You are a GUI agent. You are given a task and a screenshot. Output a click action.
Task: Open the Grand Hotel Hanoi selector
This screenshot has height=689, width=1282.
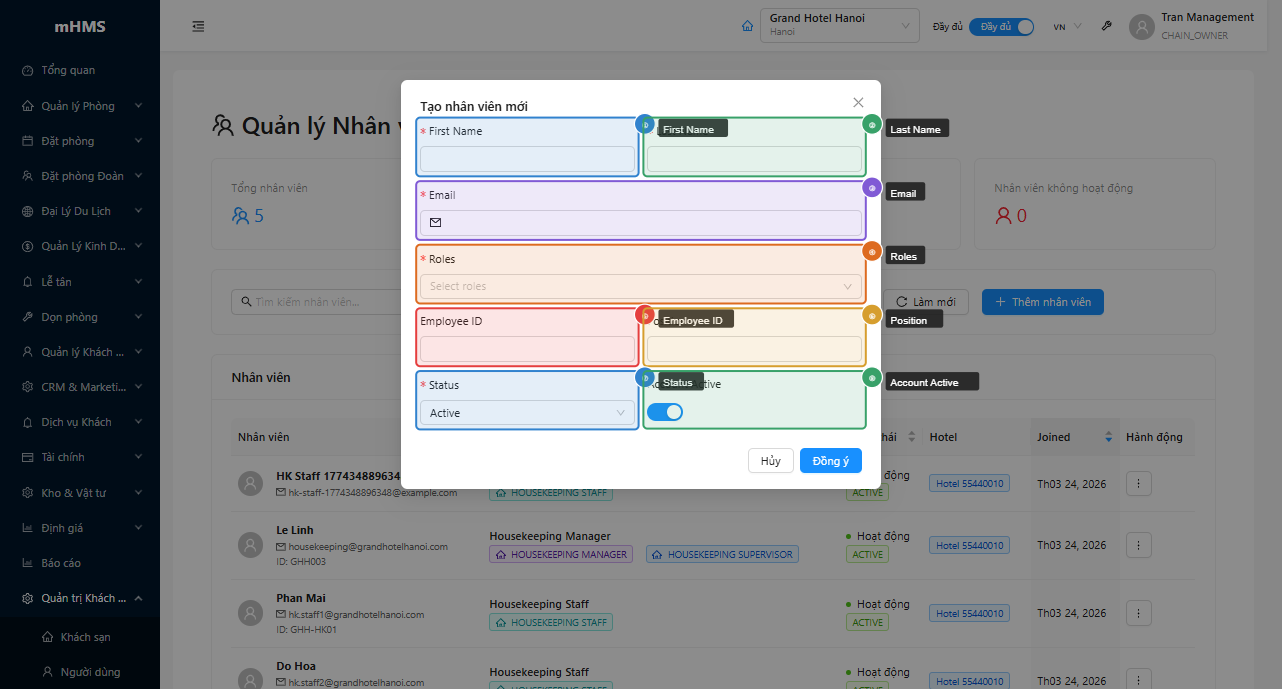[x=839, y=26]
